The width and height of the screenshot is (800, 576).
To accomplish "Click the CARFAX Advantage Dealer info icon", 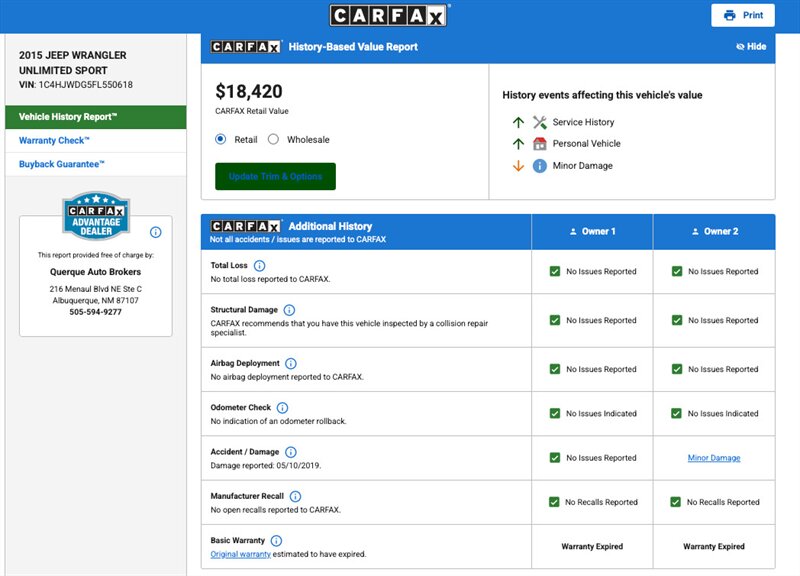I will coord(156,231).
